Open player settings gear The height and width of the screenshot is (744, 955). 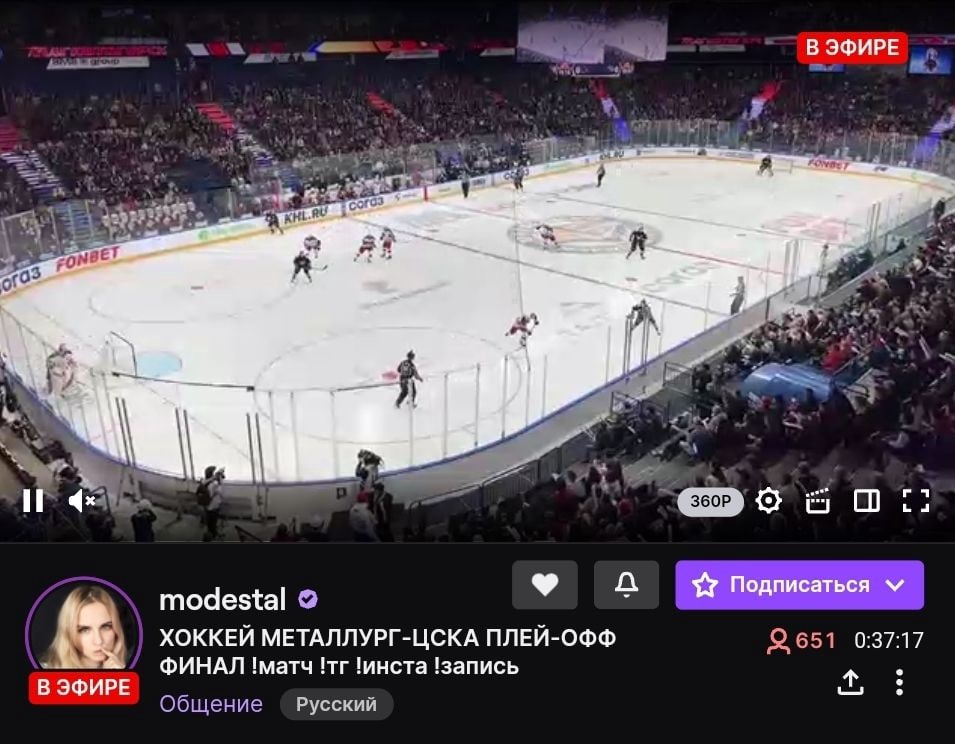click(x=768, y=500)
